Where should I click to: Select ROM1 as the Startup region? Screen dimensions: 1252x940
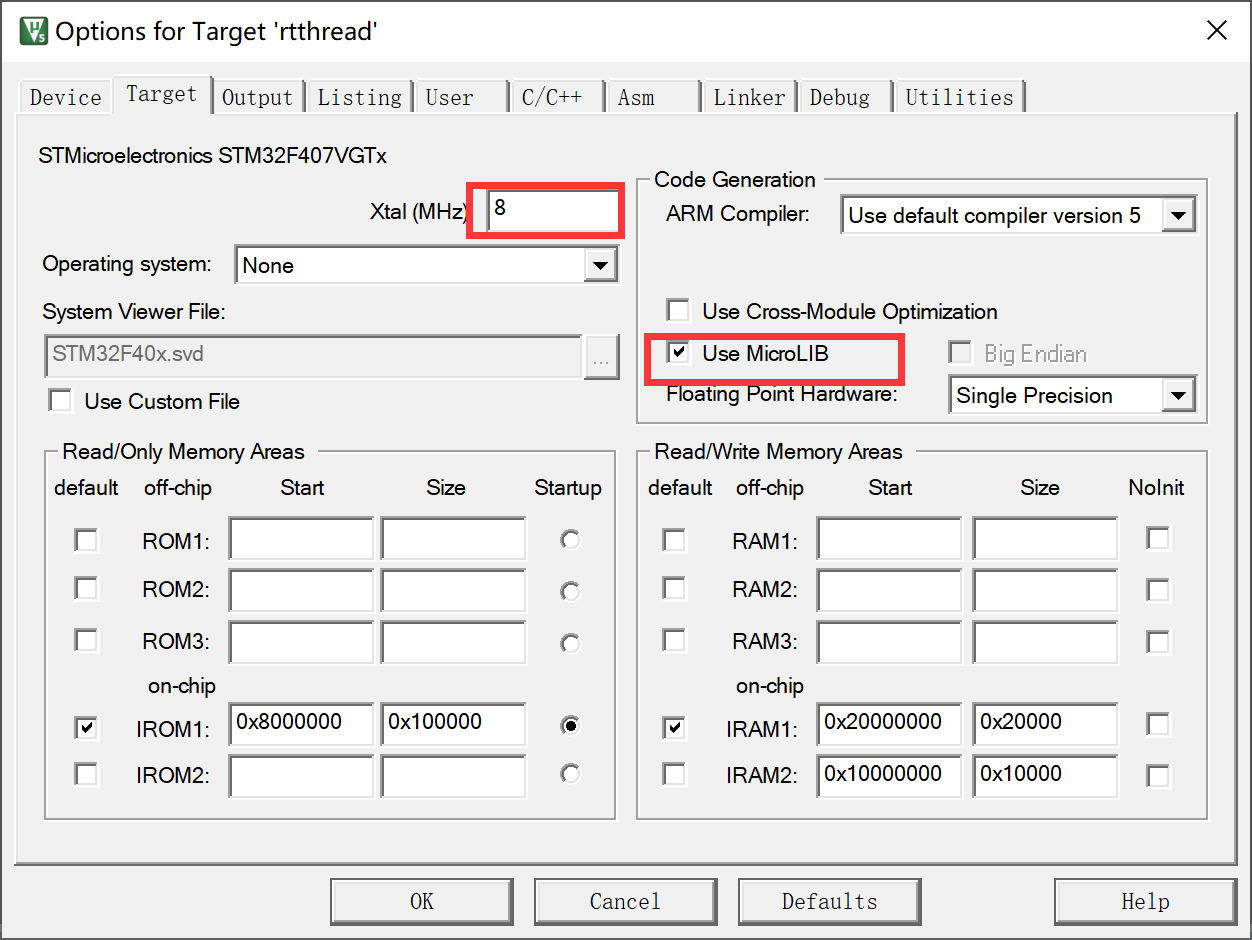pyautogui.click(x=570, y=540)
